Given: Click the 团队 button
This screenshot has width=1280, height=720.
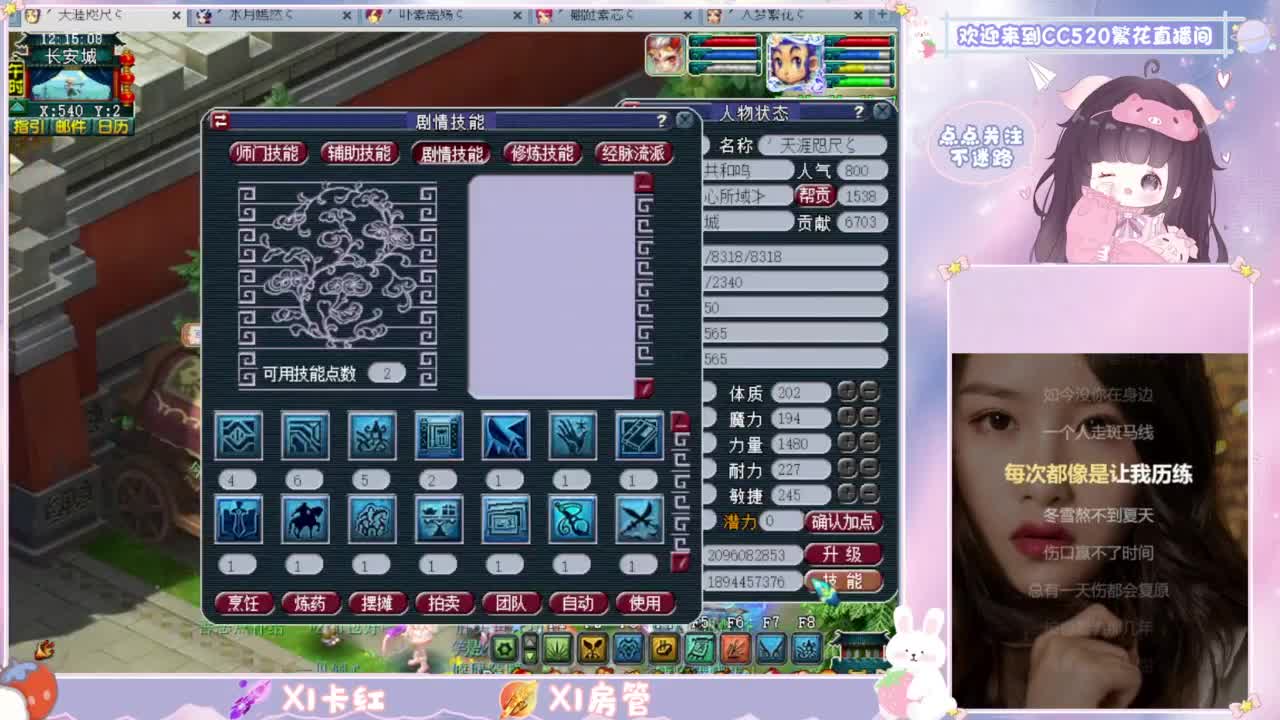Looking at the screenshot, I should click(511, 603).
